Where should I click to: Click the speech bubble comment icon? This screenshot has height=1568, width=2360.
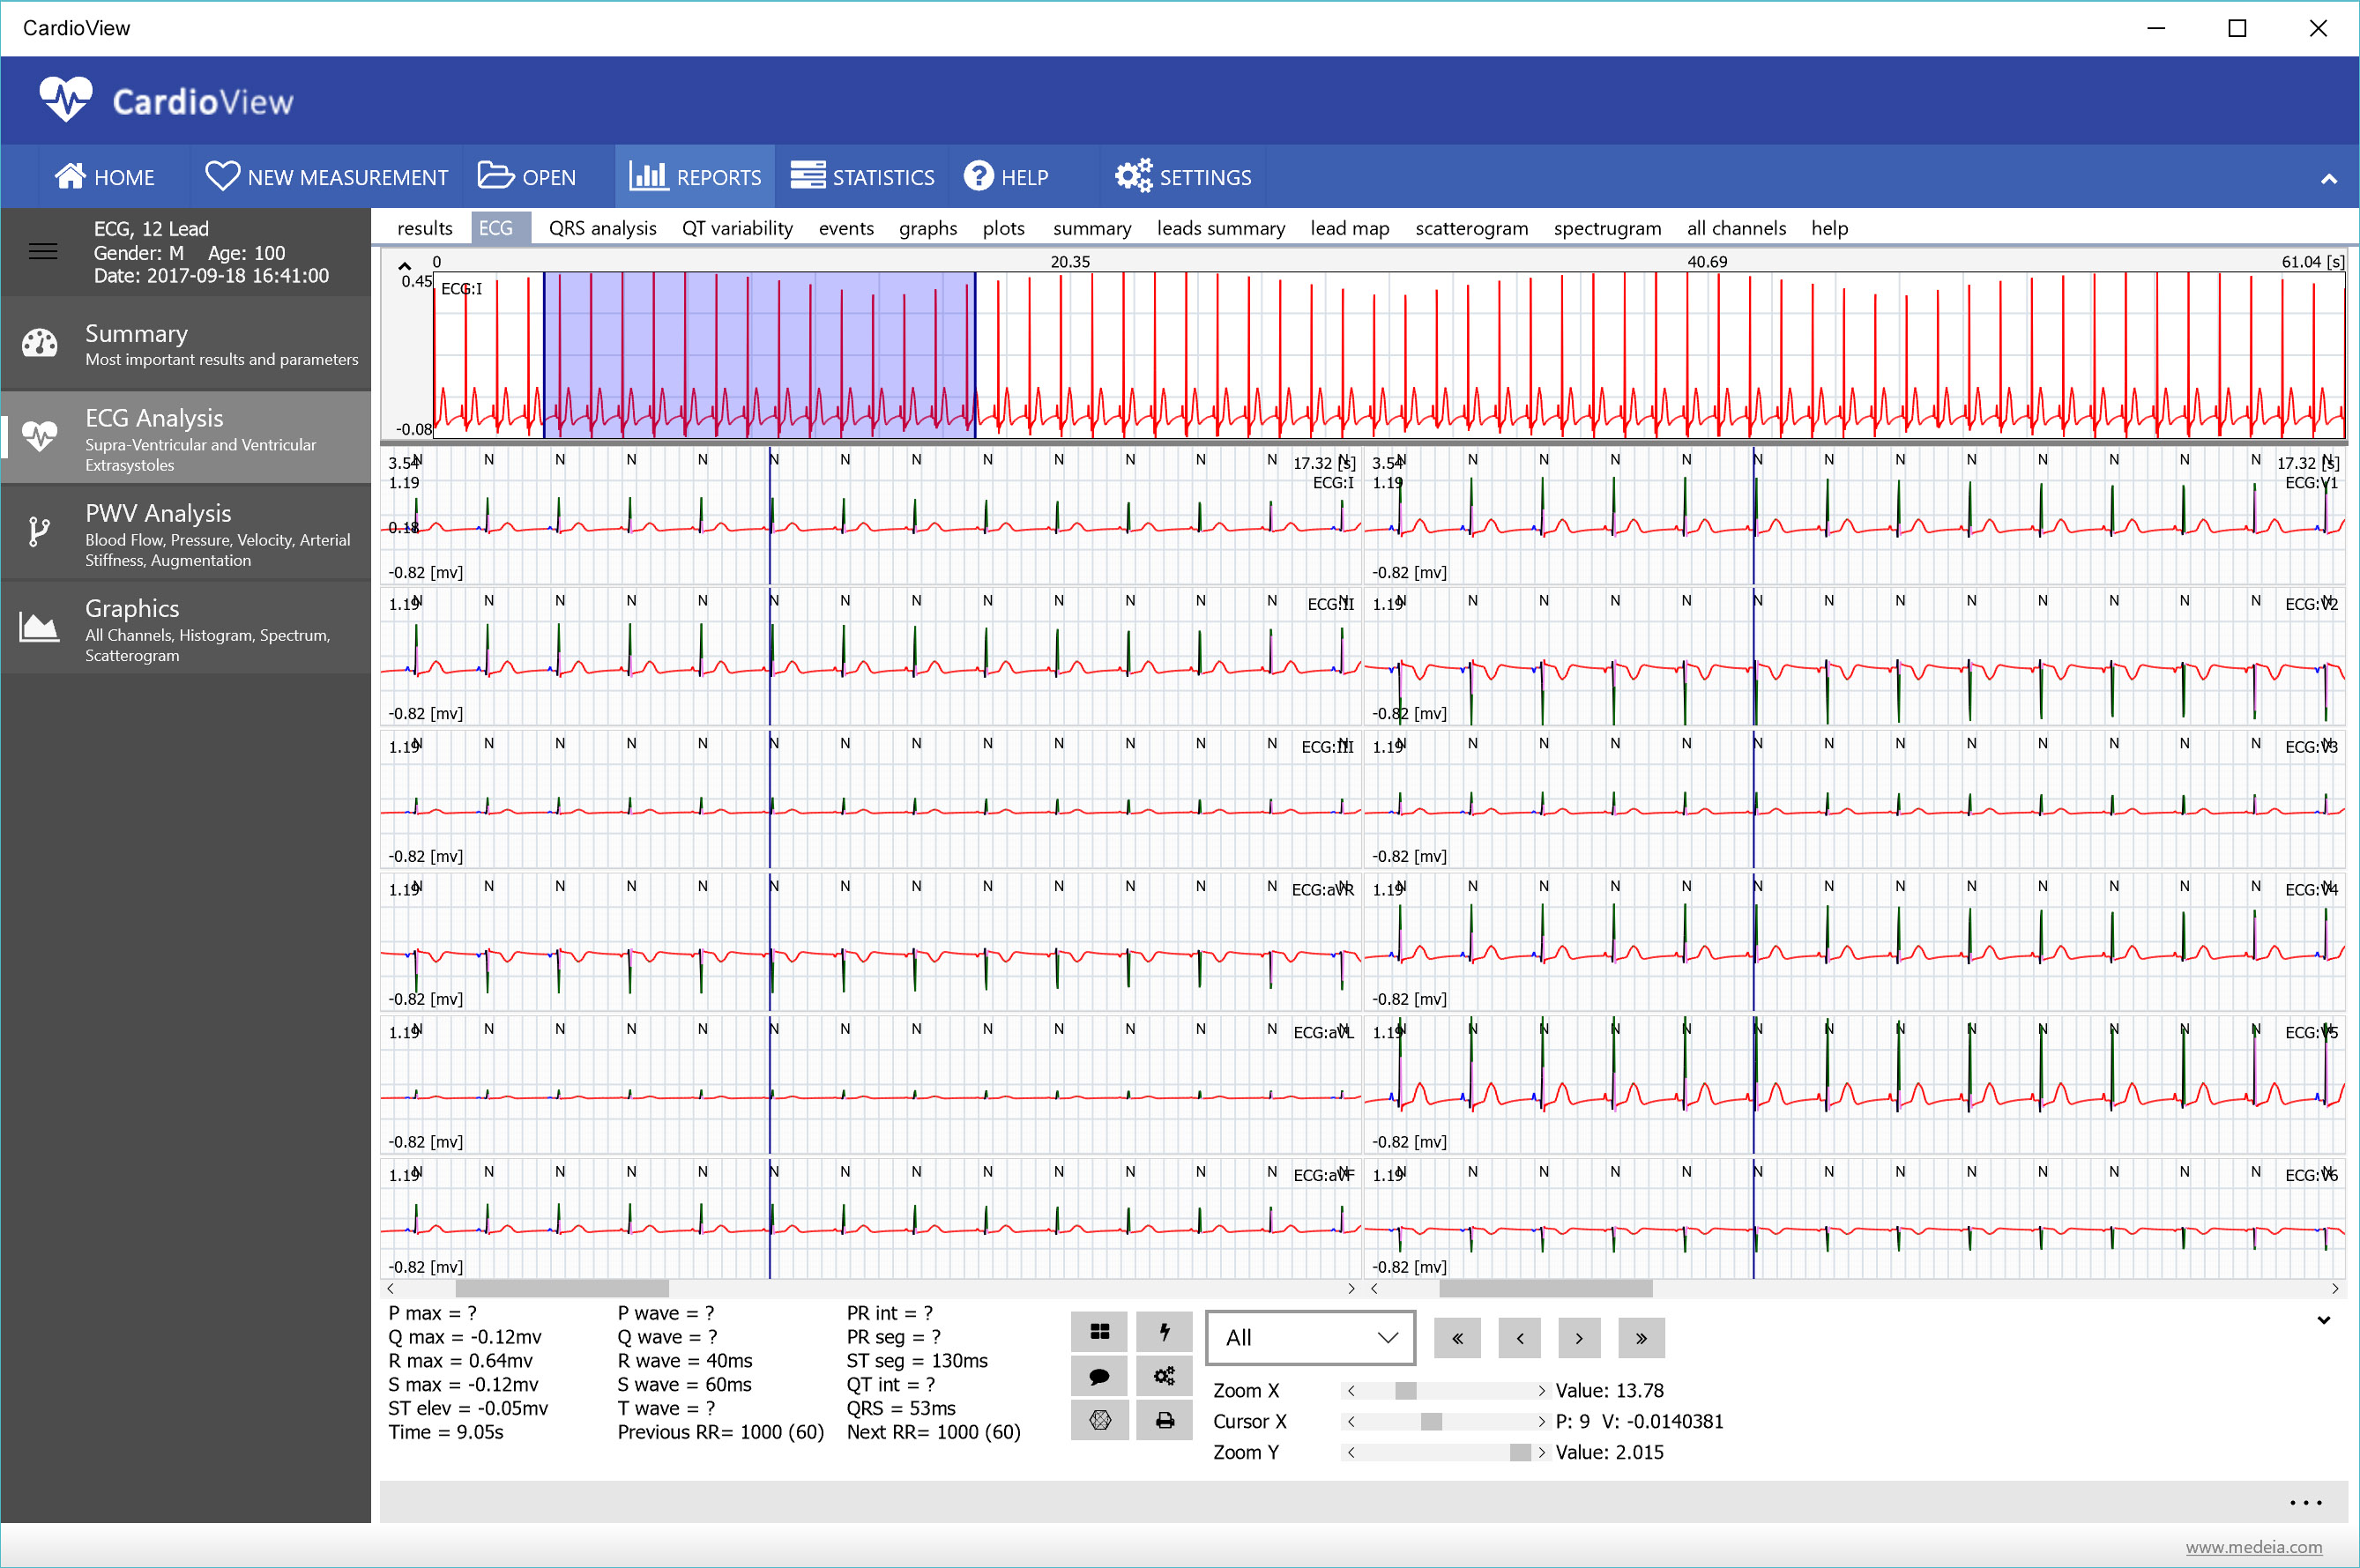pyautogui.click(x=1100, y=1376)
